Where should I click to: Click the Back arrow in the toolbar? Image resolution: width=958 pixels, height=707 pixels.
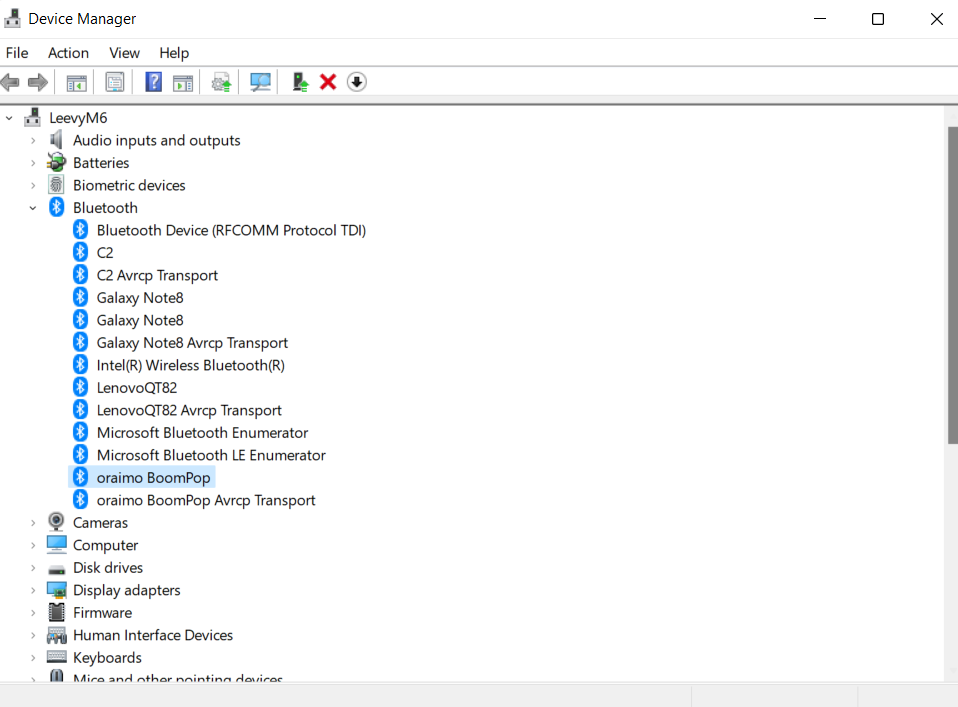coord(10,82)
